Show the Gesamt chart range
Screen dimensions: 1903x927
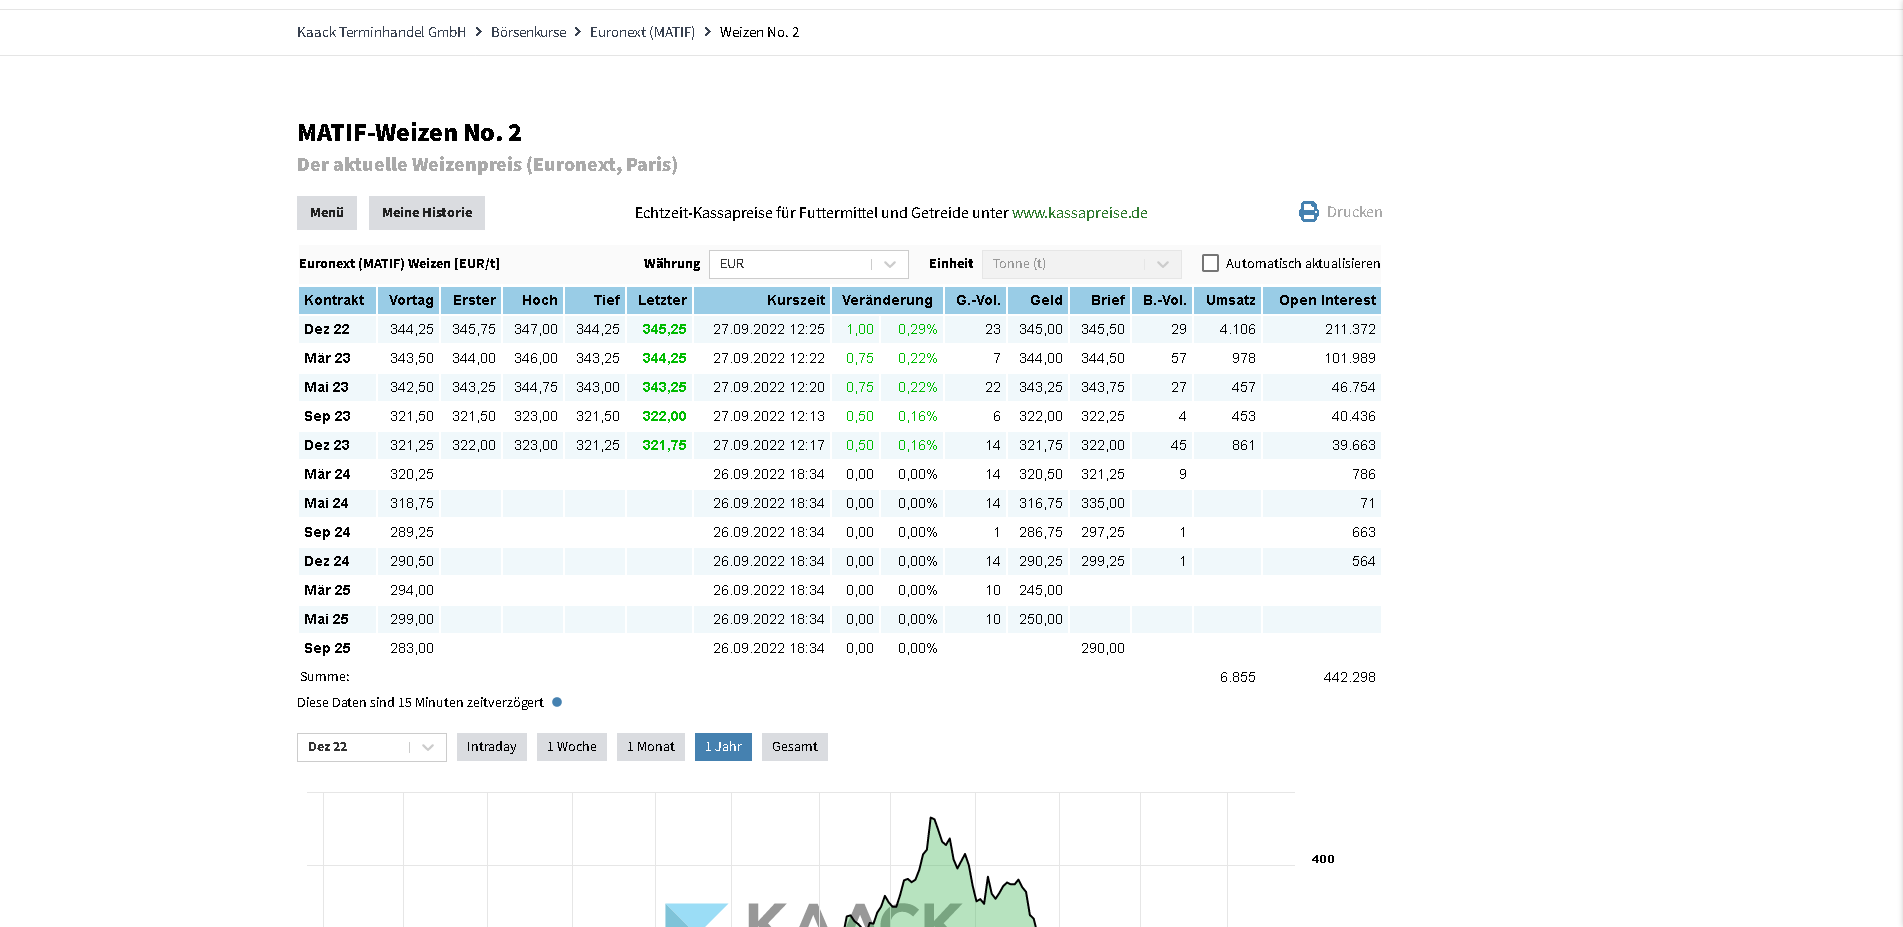[x=794, y=747]
